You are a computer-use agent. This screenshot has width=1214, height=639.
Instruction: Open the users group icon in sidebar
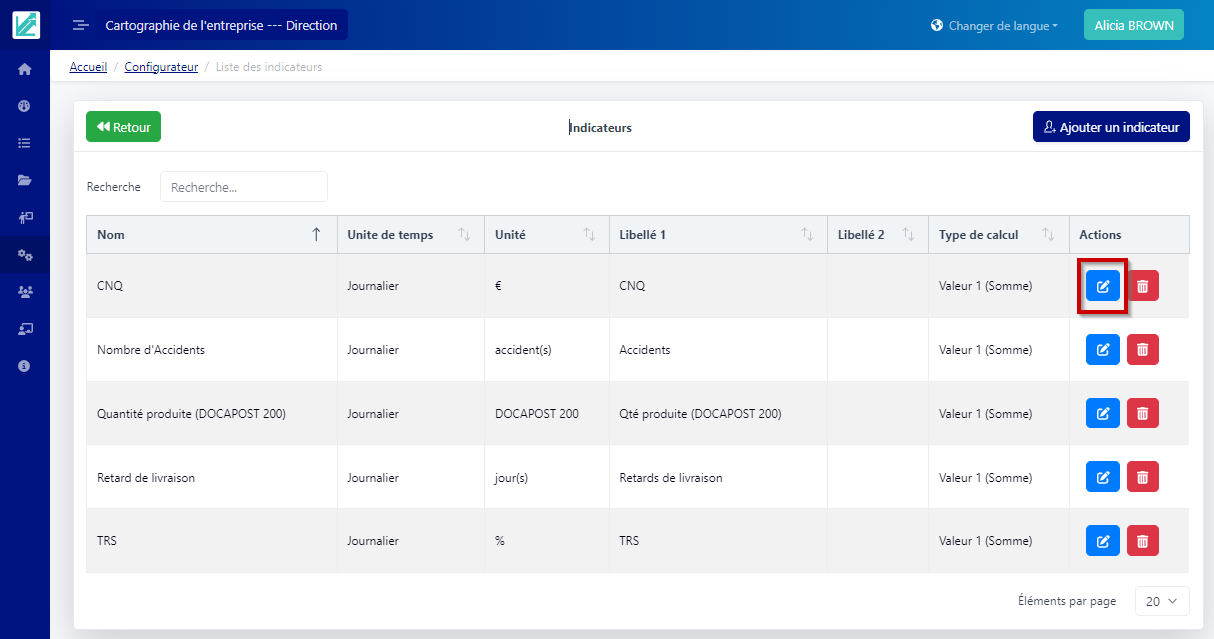[x=25, y=291]
